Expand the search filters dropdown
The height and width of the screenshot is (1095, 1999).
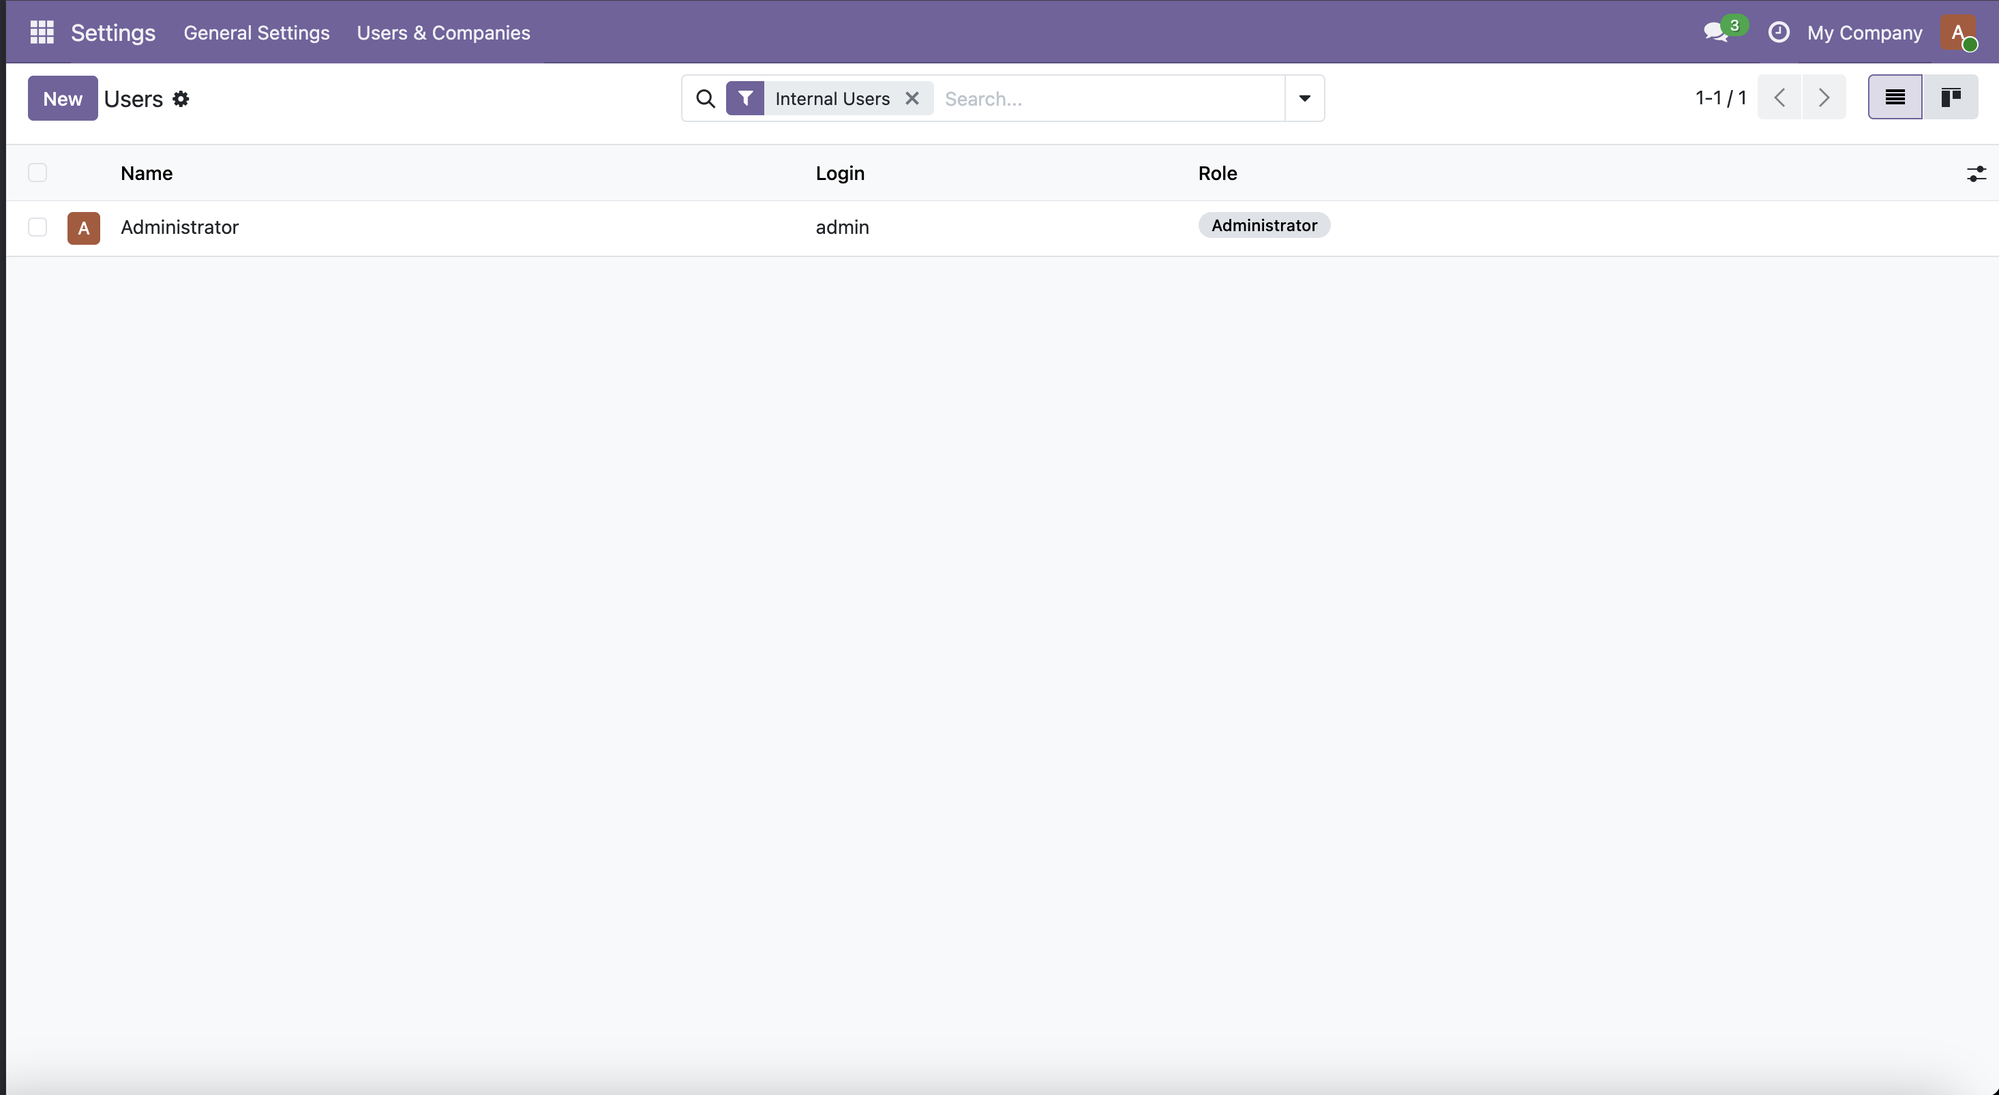point(1304,98)
